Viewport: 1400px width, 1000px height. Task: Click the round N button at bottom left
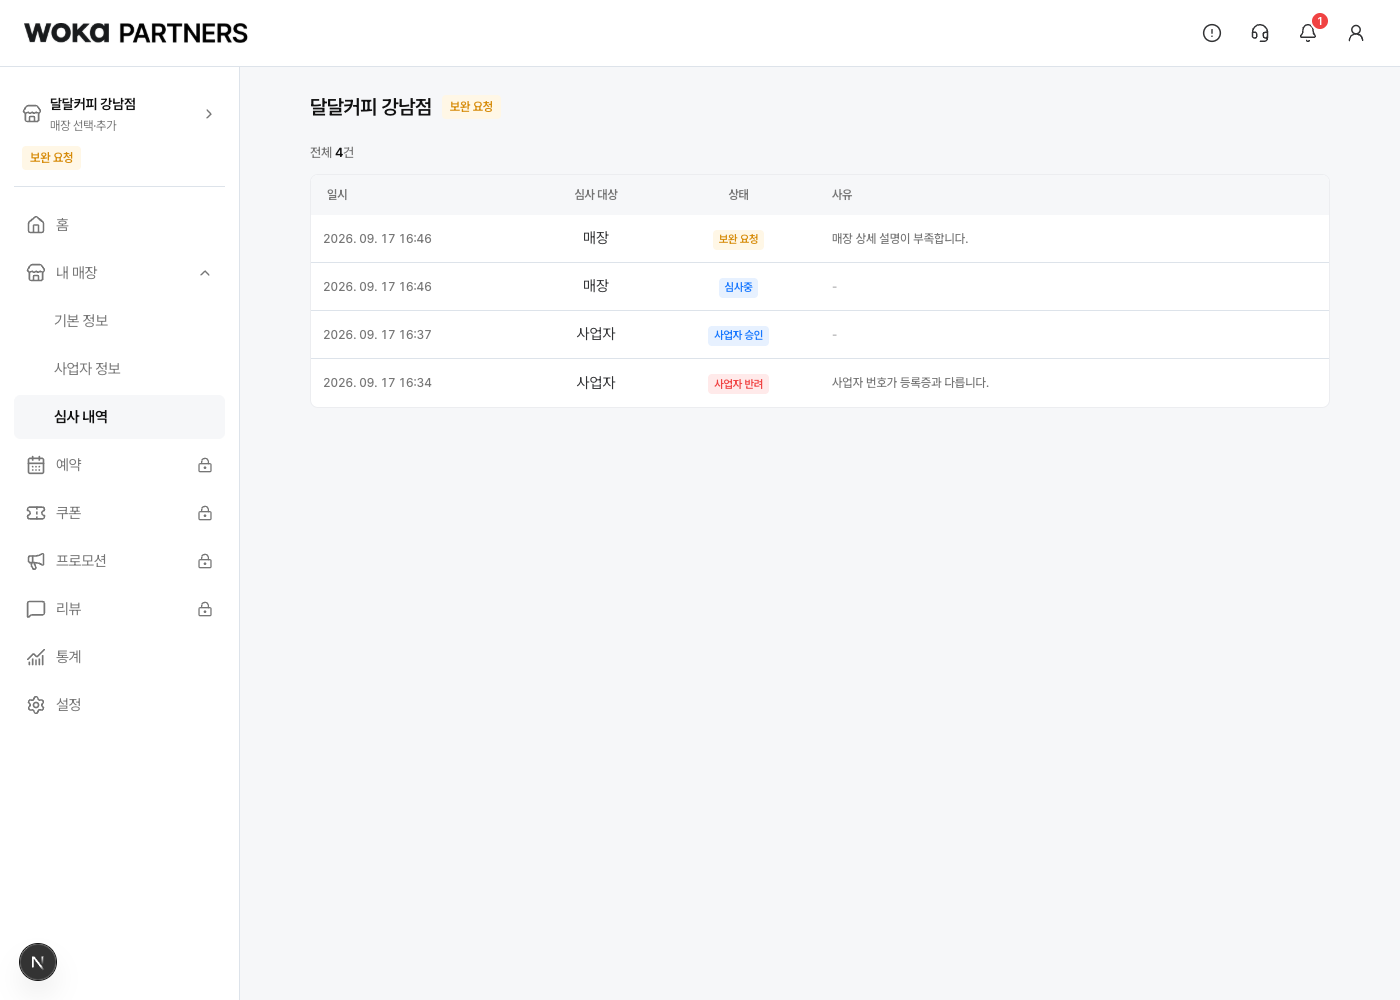[38, 962]
